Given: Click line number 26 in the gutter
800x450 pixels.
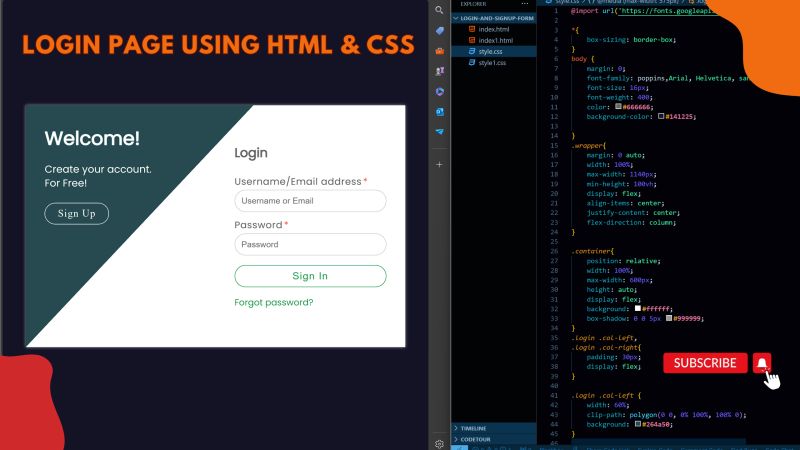Looking at the screenshot, I should pos(554,252).
